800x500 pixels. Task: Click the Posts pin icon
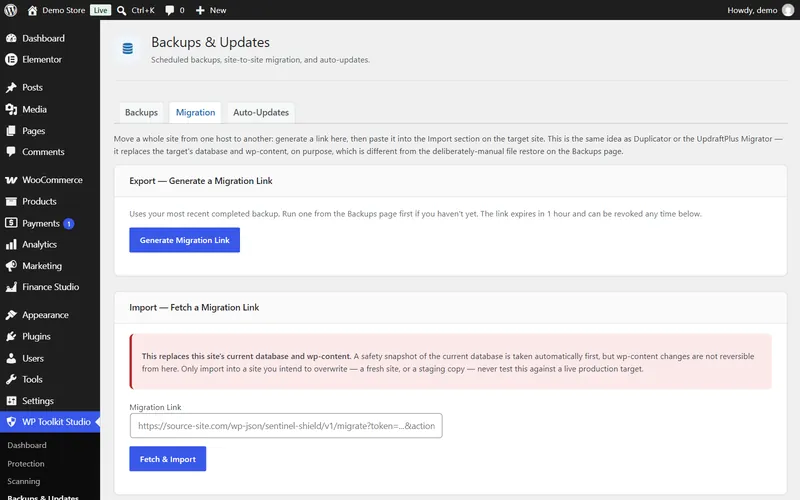[11, 88]
